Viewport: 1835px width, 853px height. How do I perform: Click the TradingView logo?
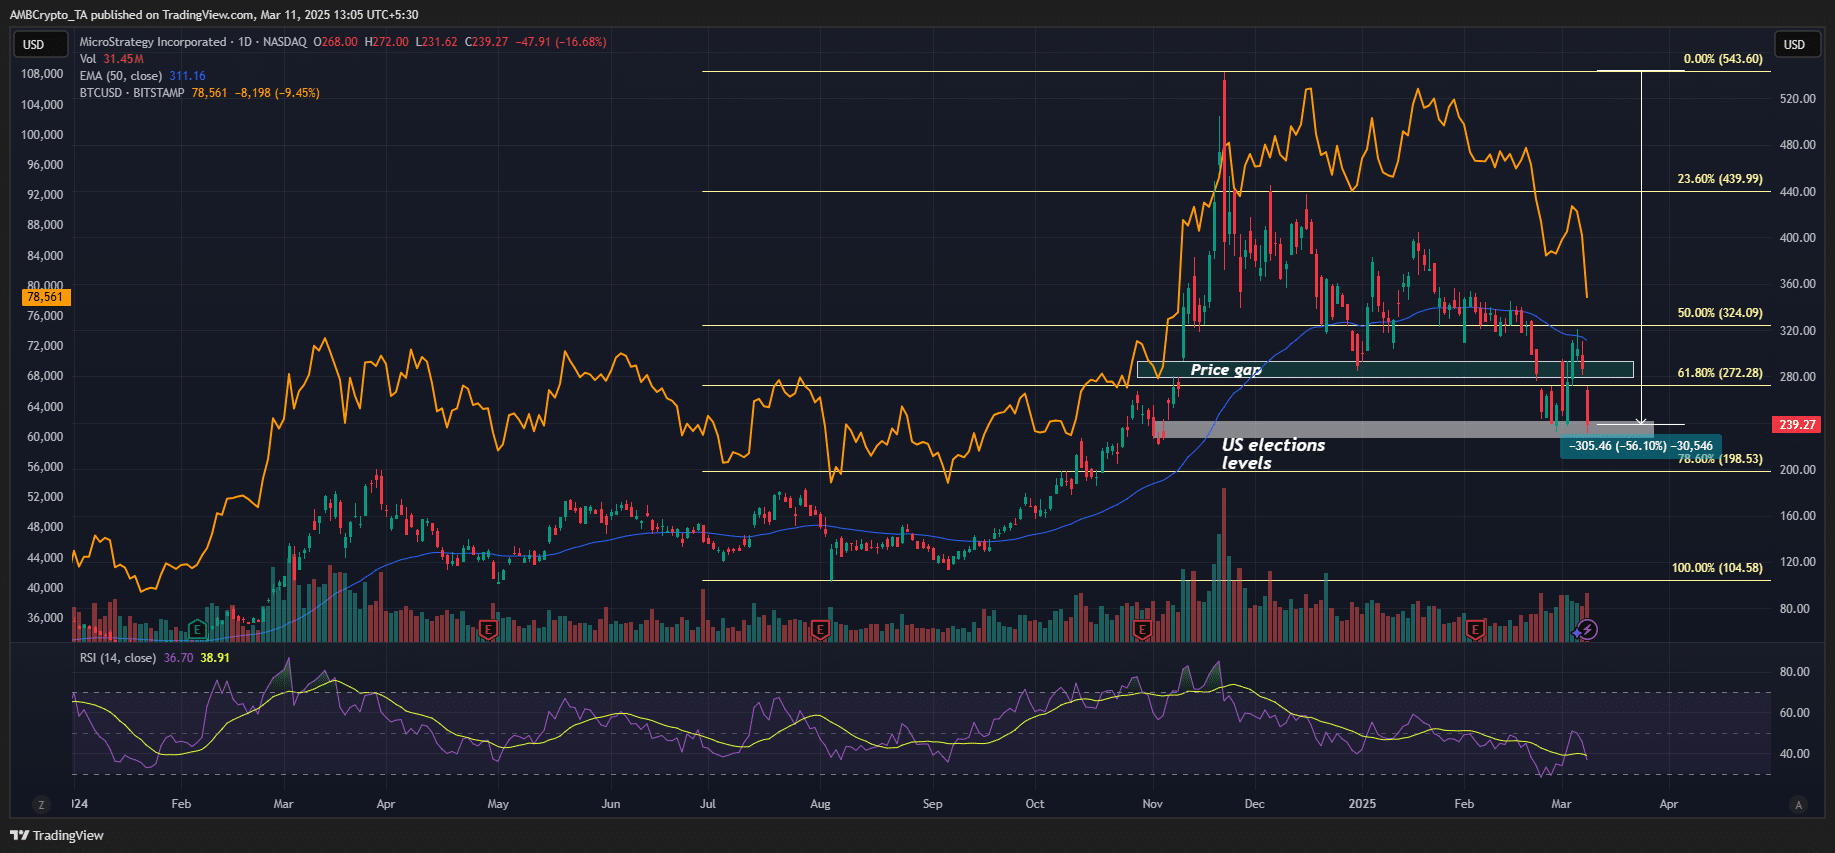tap(57, 835)
